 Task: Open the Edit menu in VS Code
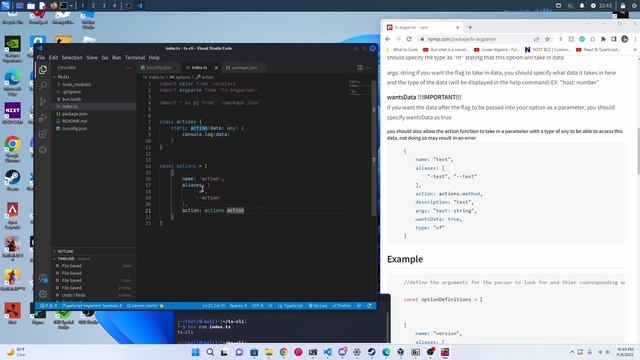click(53, 58)
